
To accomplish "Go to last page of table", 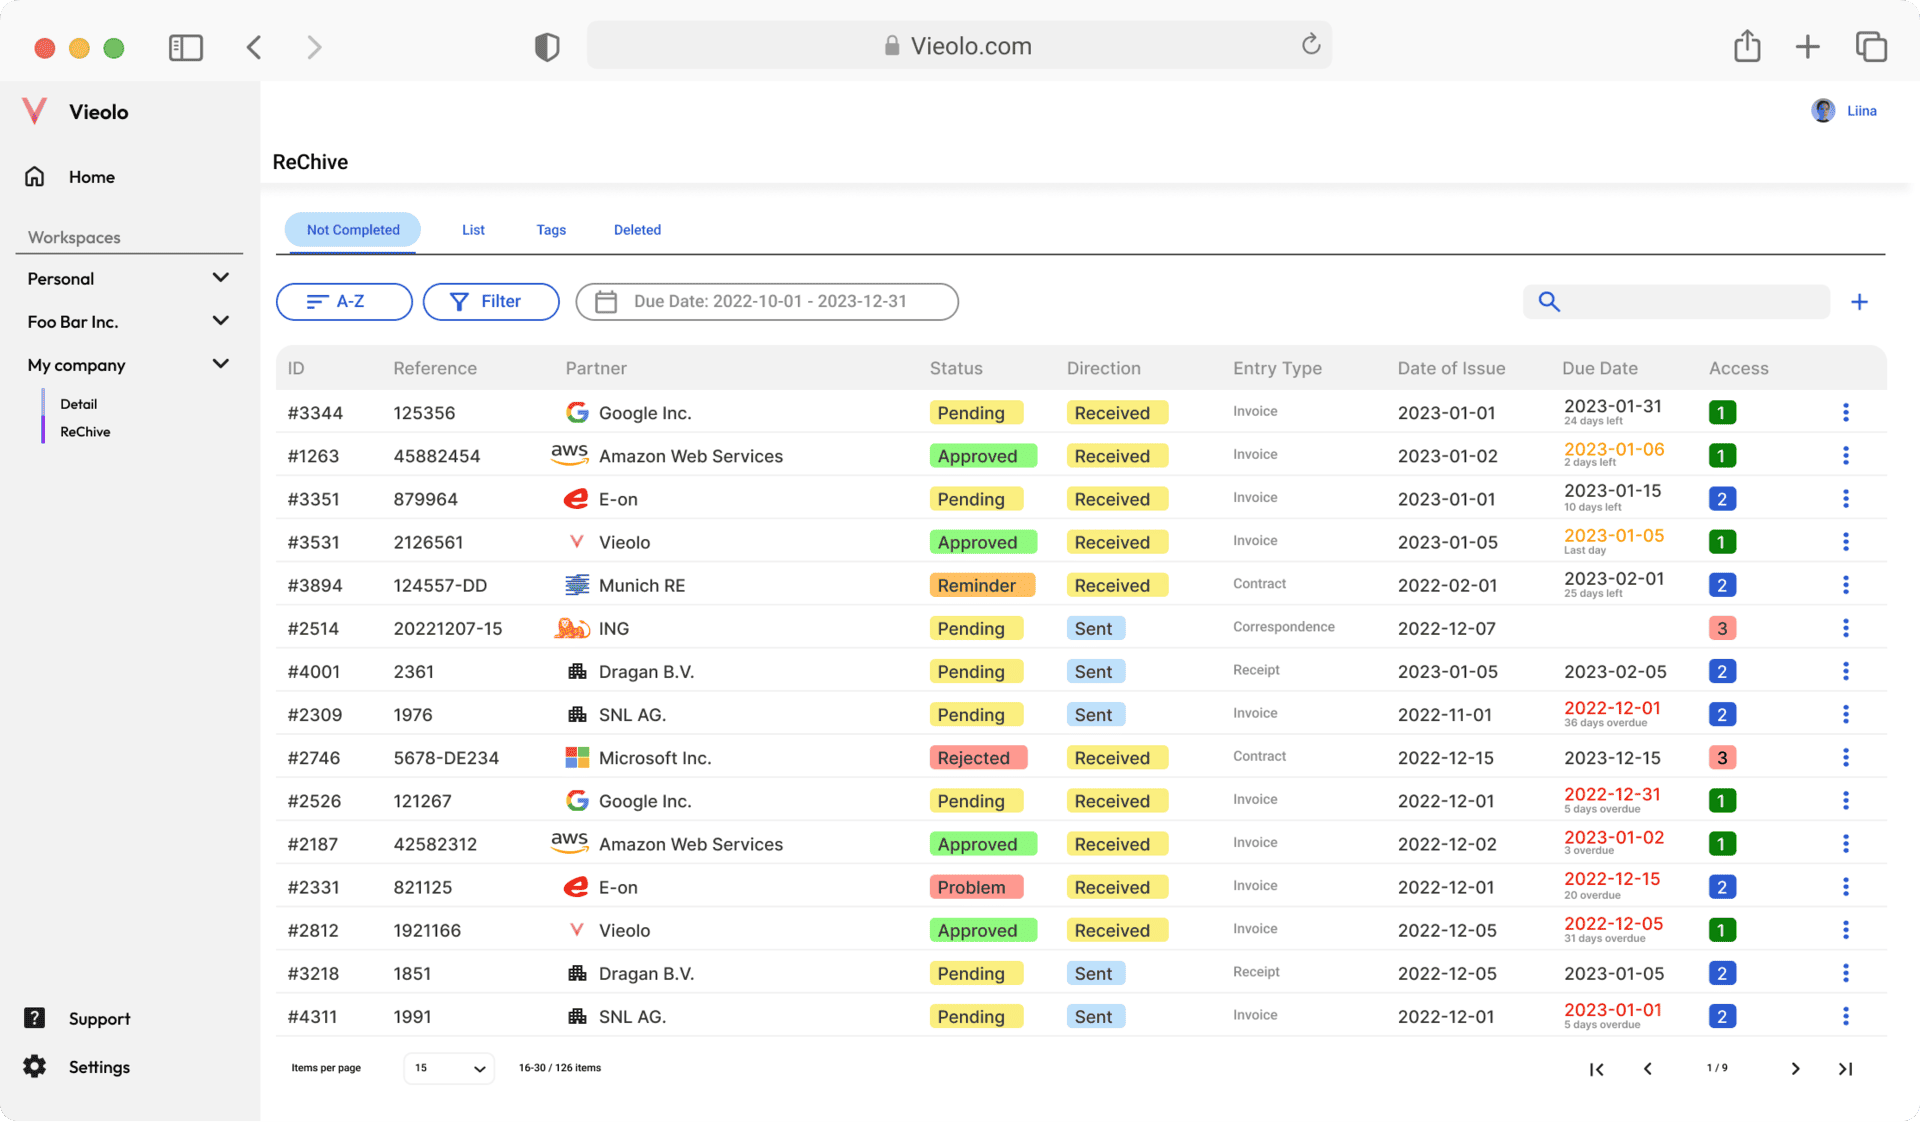I will click(x=1845, y=1069).
